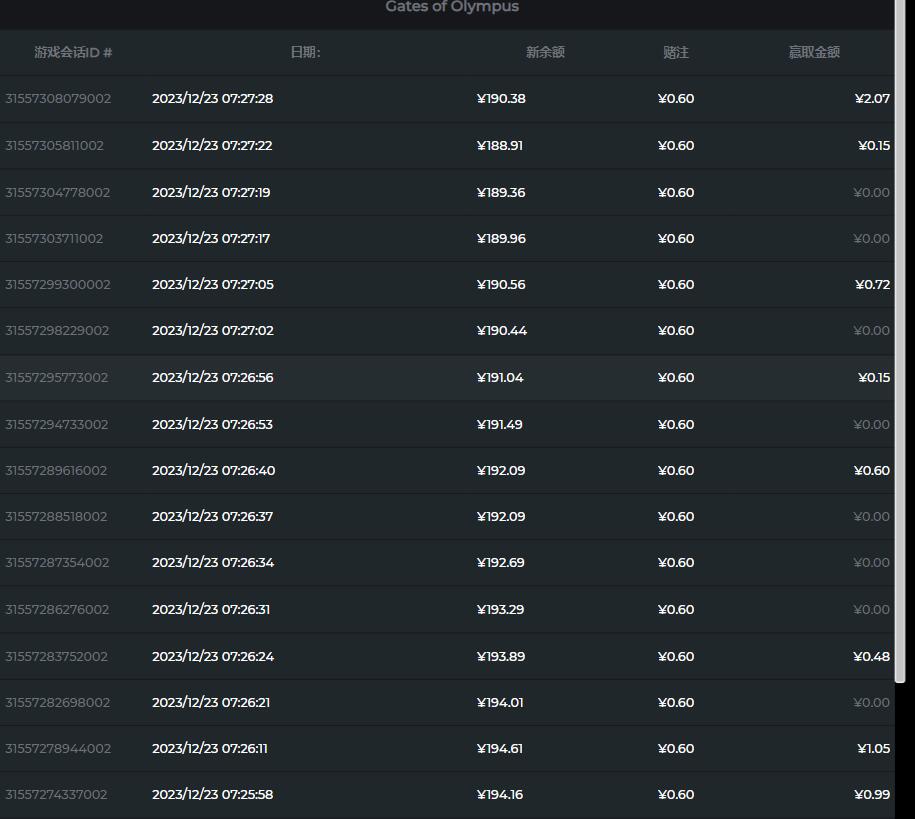This screenshot has height=819, width=915.
Task: Click the new balance ¥194.61
Action: click(500, 749)
